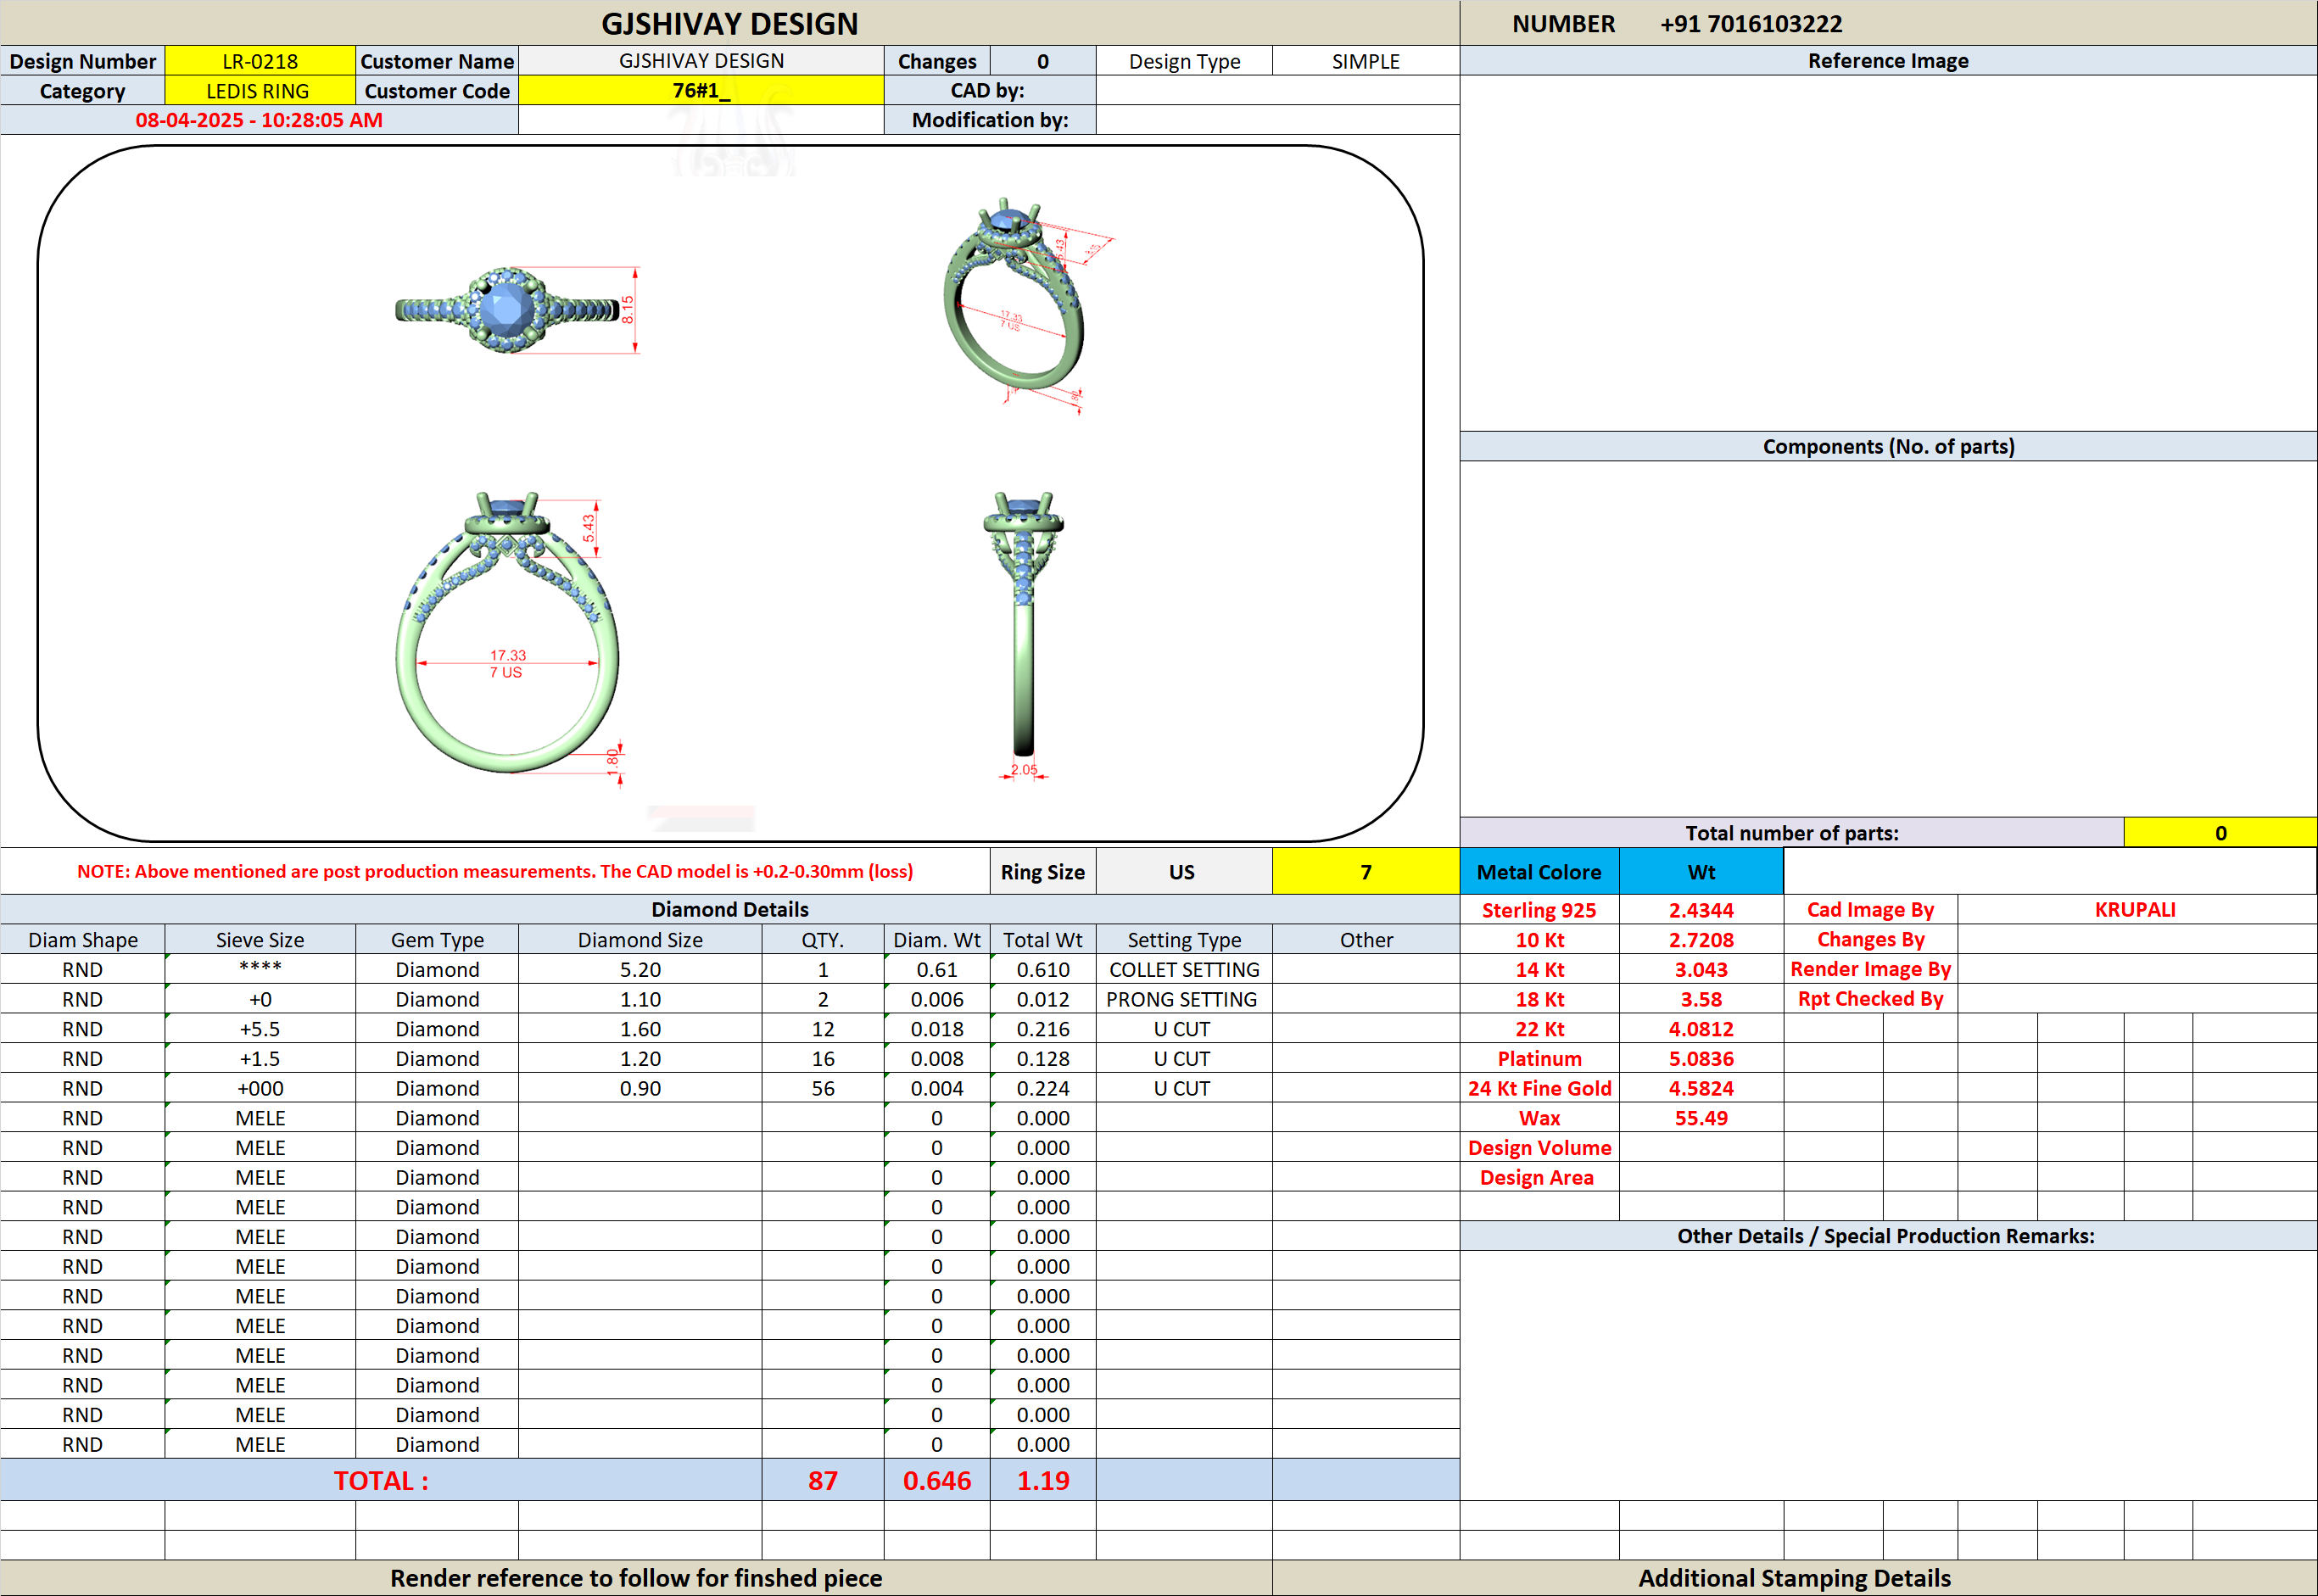
Task: Select the Reference Image header
Action: pos(1888,61)
